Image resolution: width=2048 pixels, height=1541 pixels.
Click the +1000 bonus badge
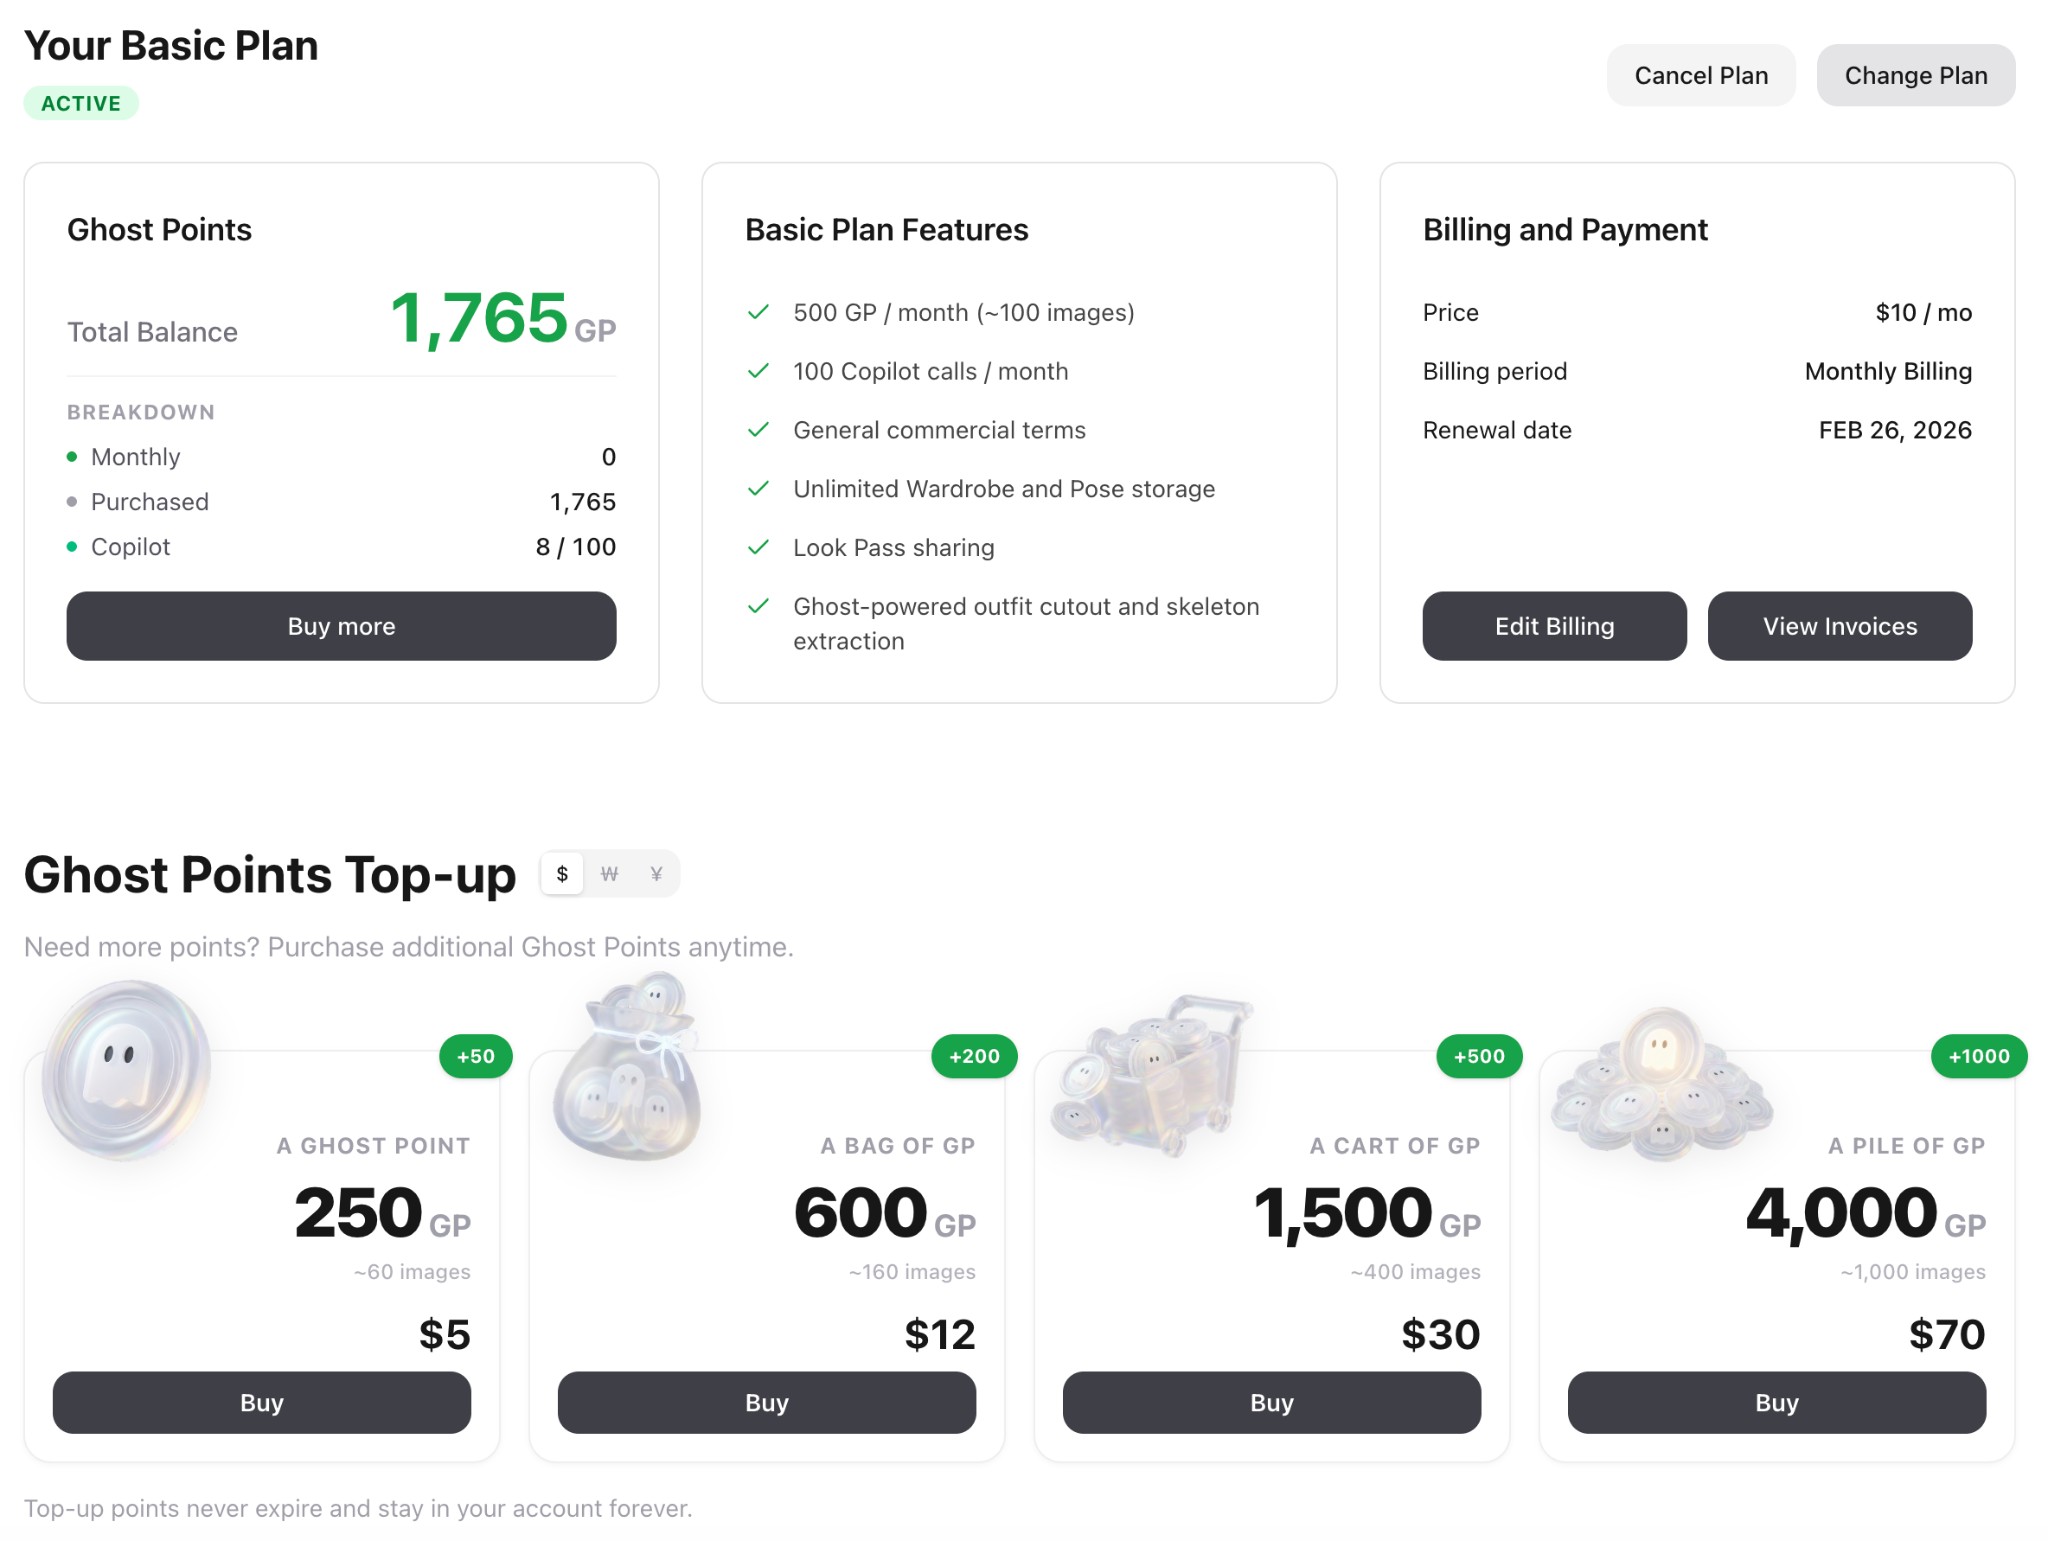[1979, 1056]
